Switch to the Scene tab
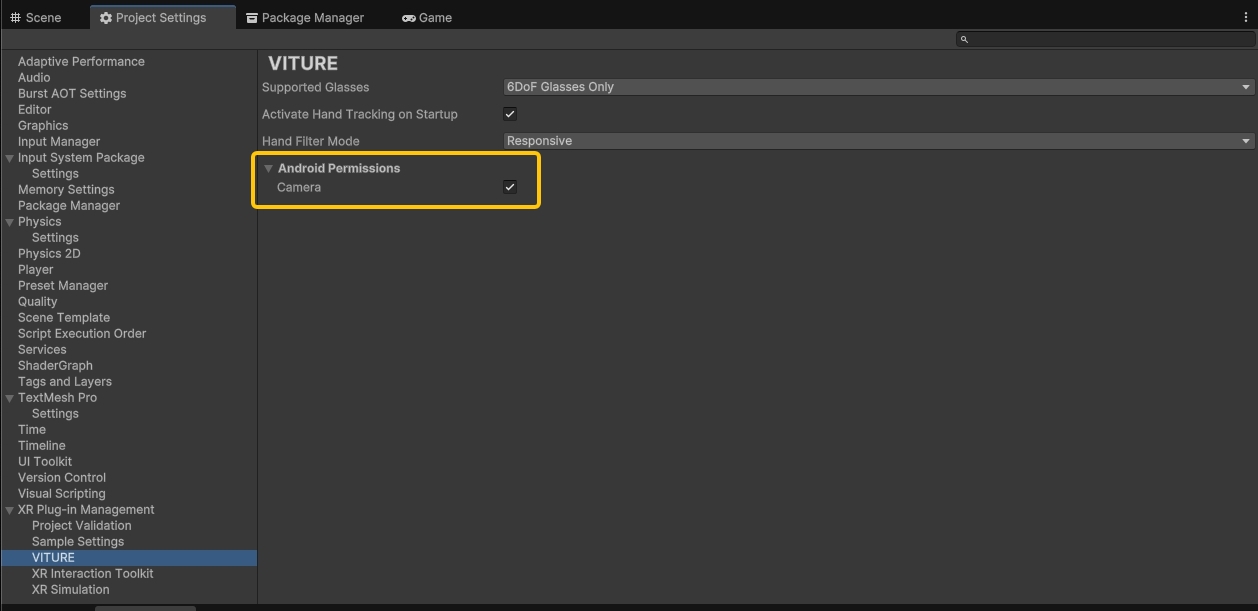The image size is (1258, 611). [35, 18]
